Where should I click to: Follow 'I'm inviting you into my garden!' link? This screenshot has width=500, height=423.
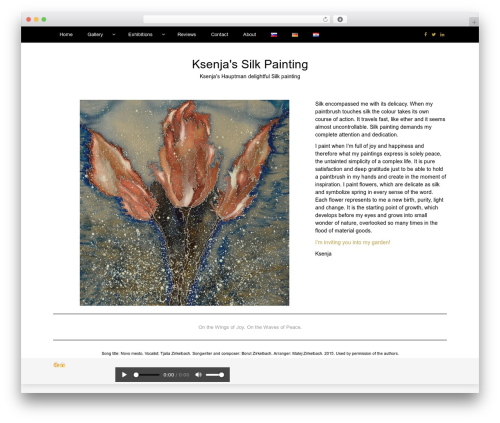point(352,242)
